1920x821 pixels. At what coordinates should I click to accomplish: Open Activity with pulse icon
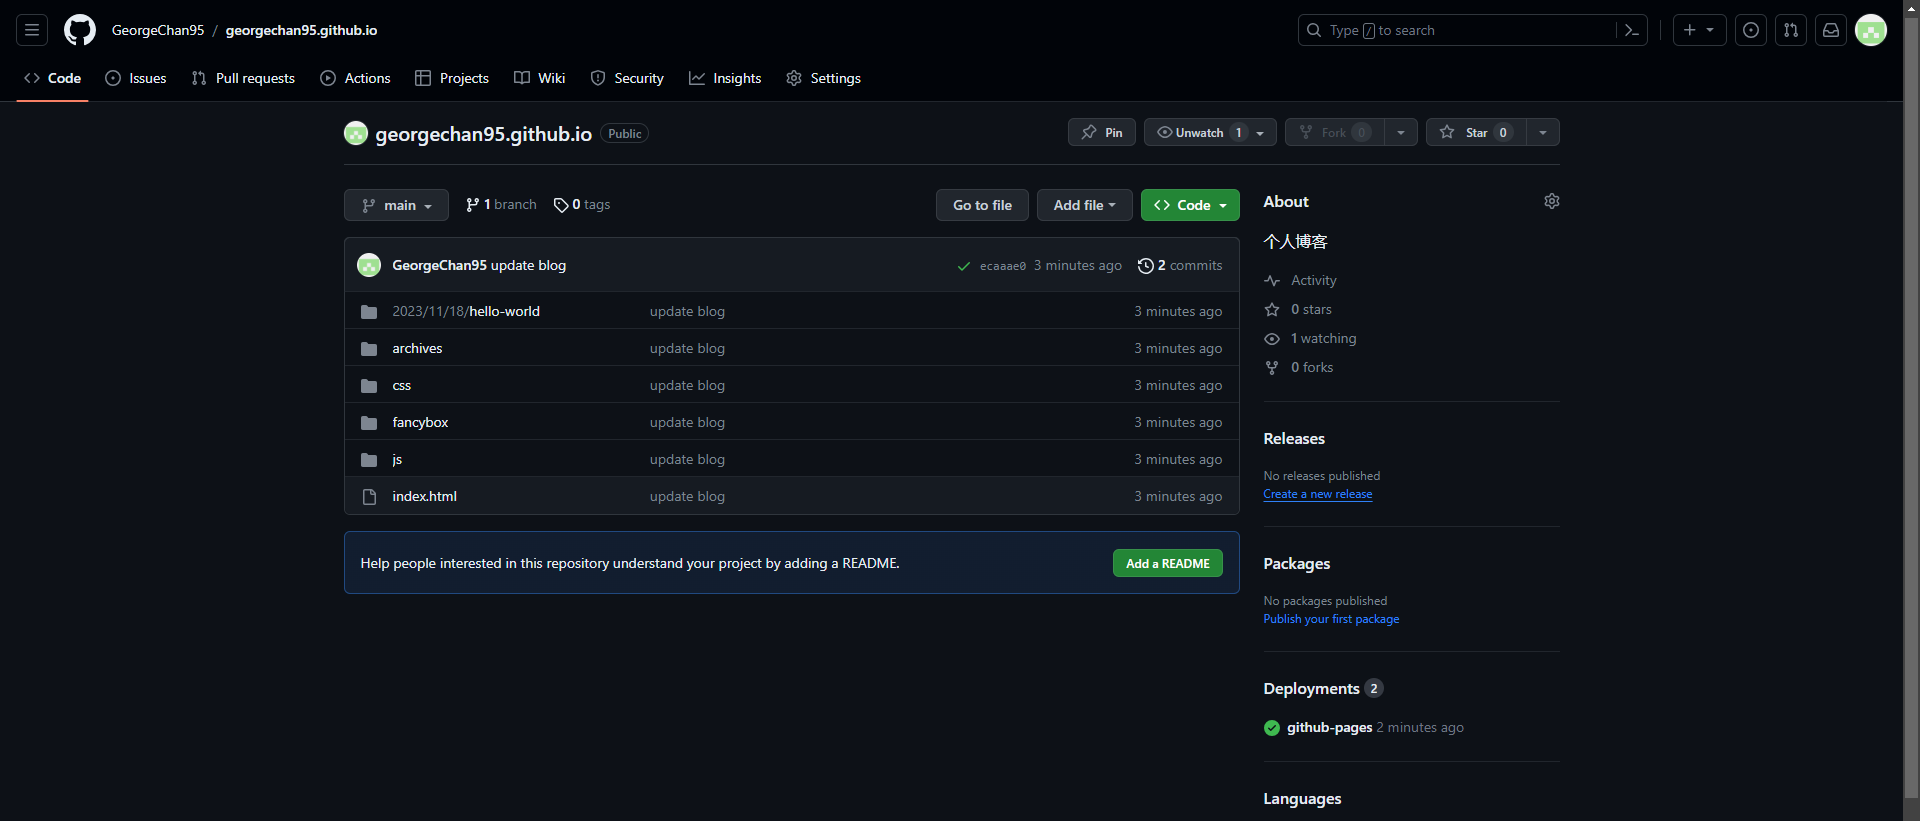point(1300,281)
